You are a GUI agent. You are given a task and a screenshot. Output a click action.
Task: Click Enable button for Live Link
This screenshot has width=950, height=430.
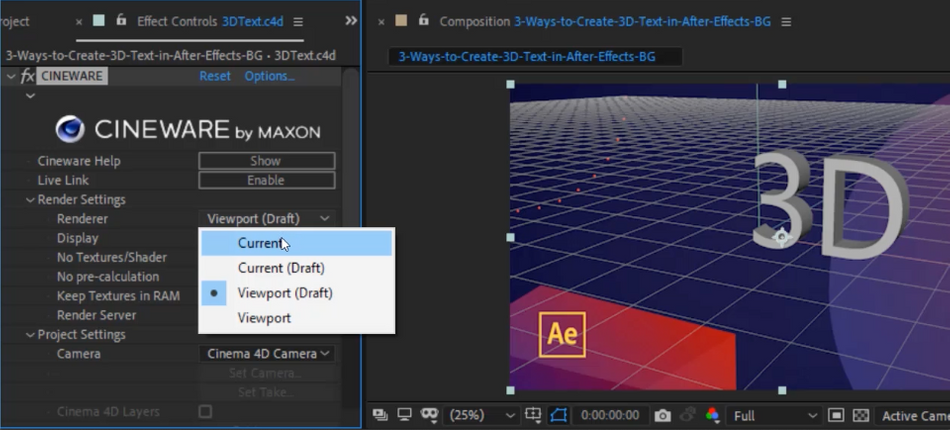point(267,180)
